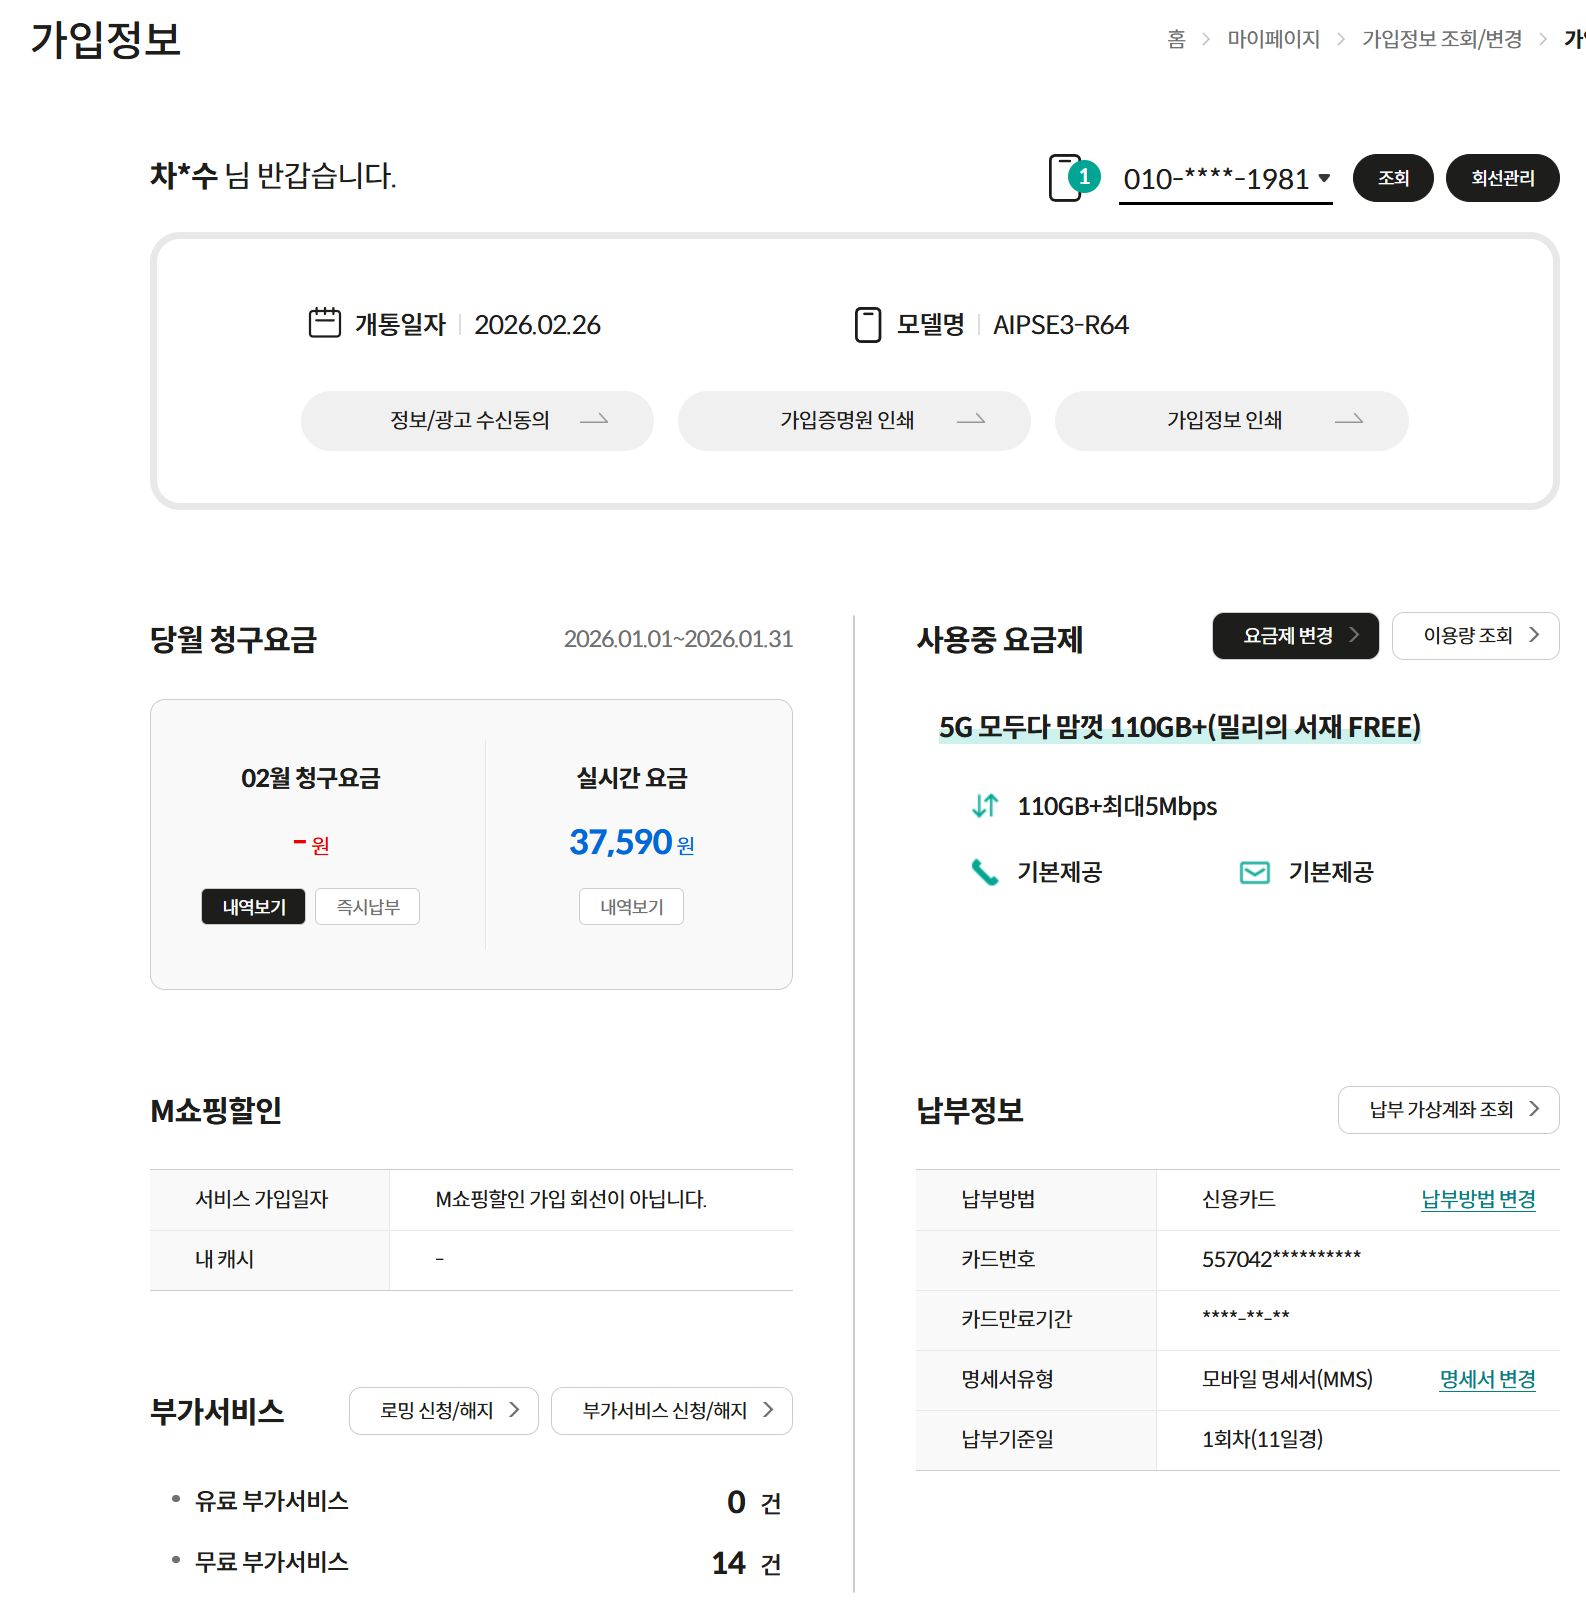Click the green phone call icon
Screen dimensions: 1586x1620
coord(985,872)
